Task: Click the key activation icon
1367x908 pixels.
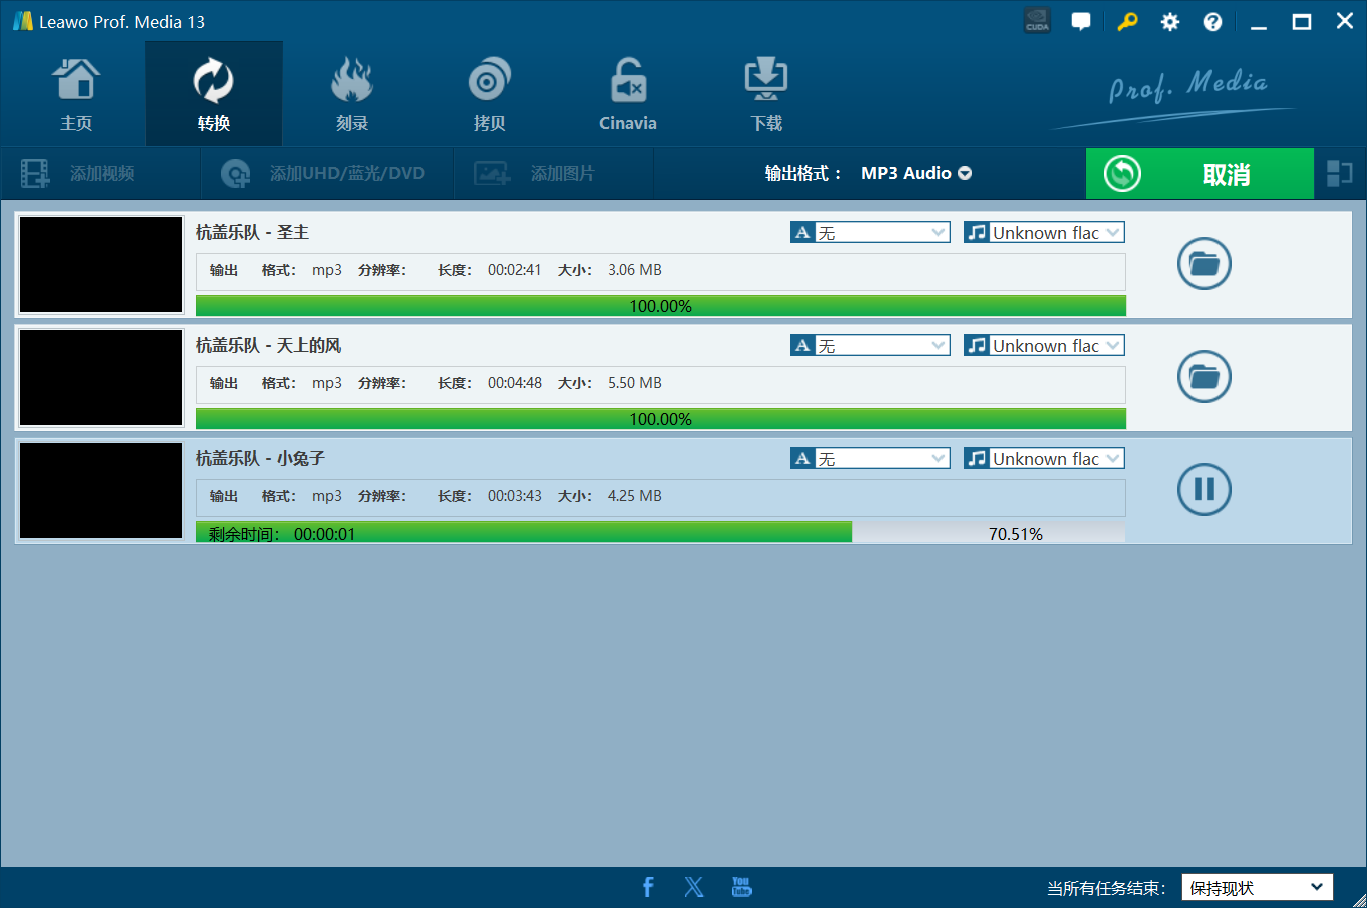Action: pyautogui.click(x=1127, y=21)
